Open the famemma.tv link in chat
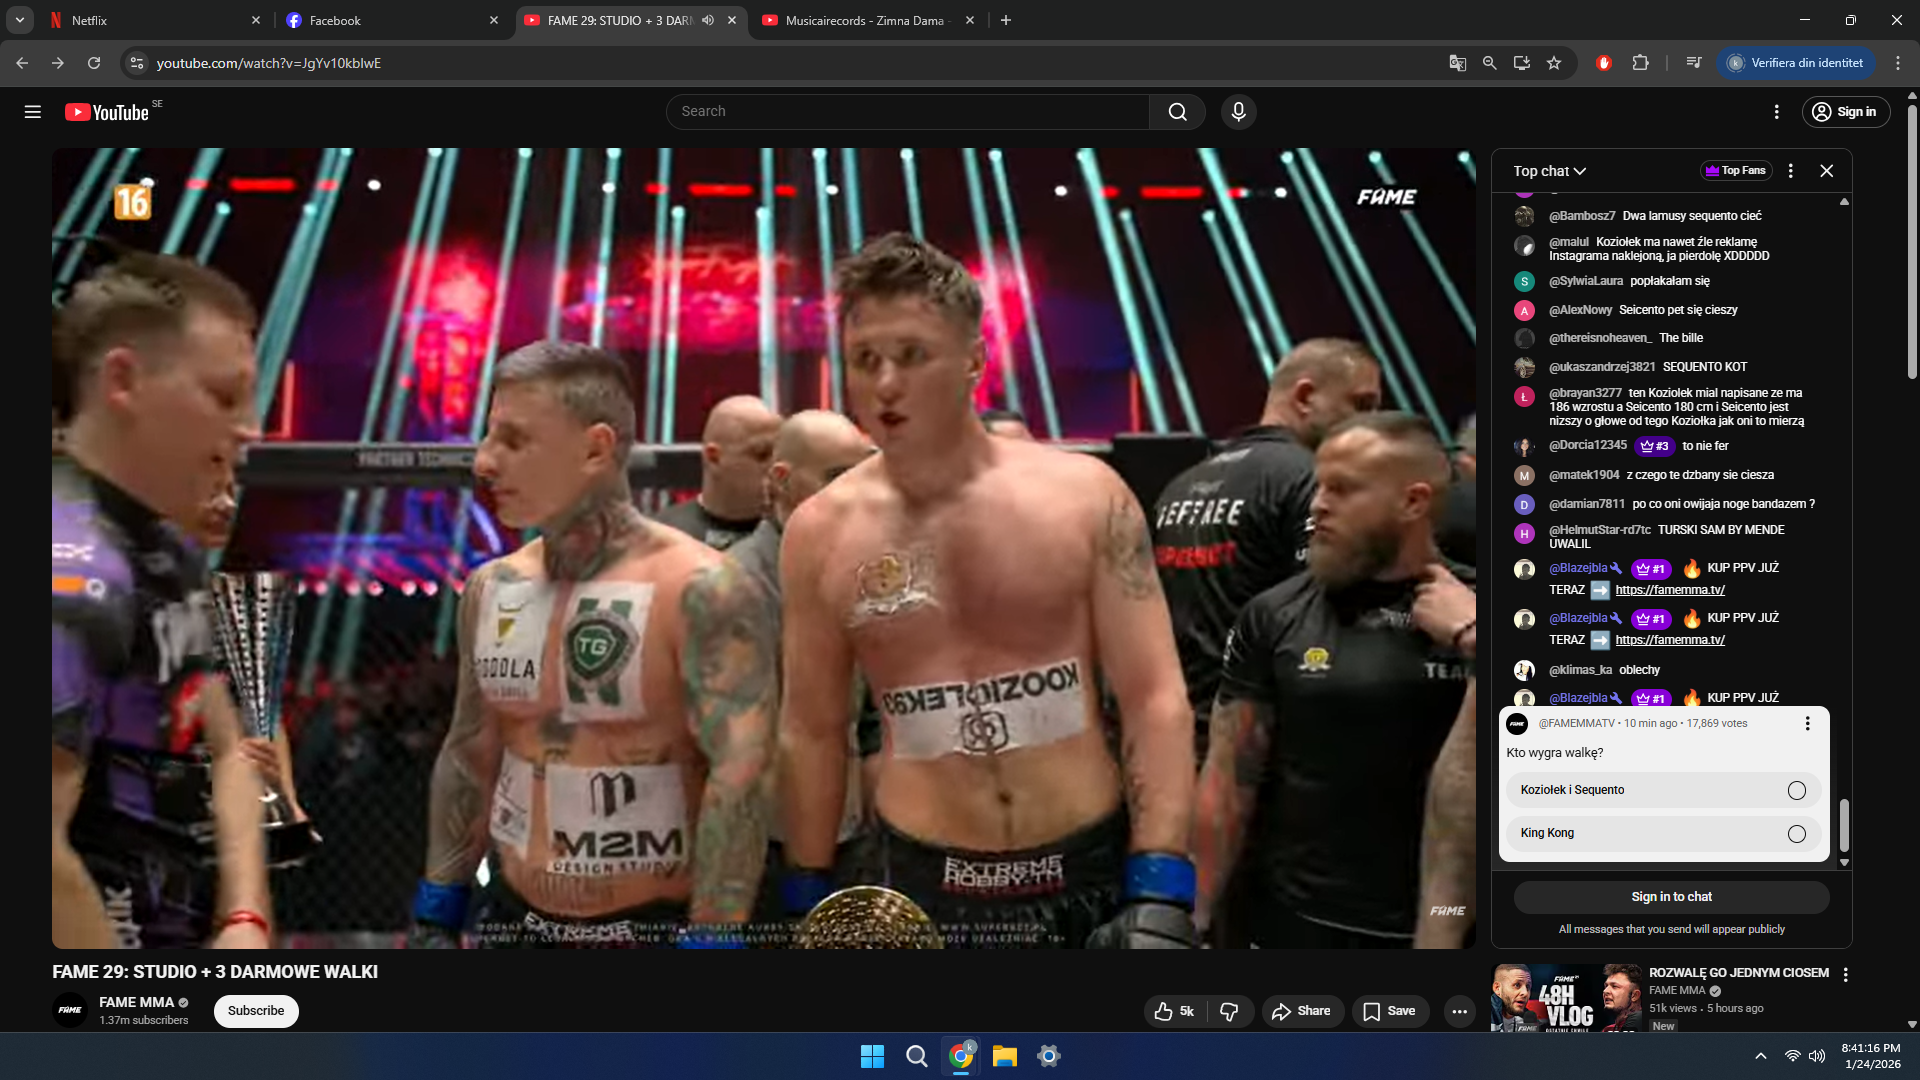Image resolution: width=1920 pixels, height=1080 pixels. [x=1669, y=590]
